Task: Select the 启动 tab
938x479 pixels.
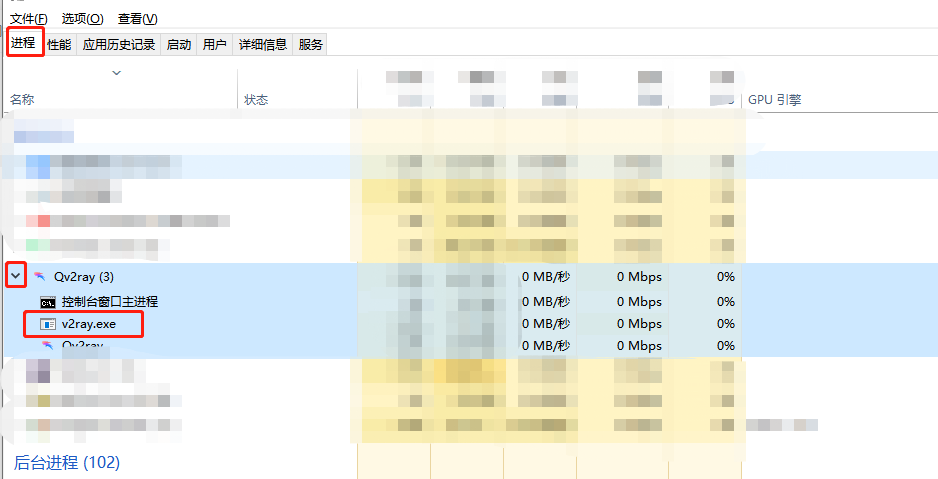Action: pos(179,45)
